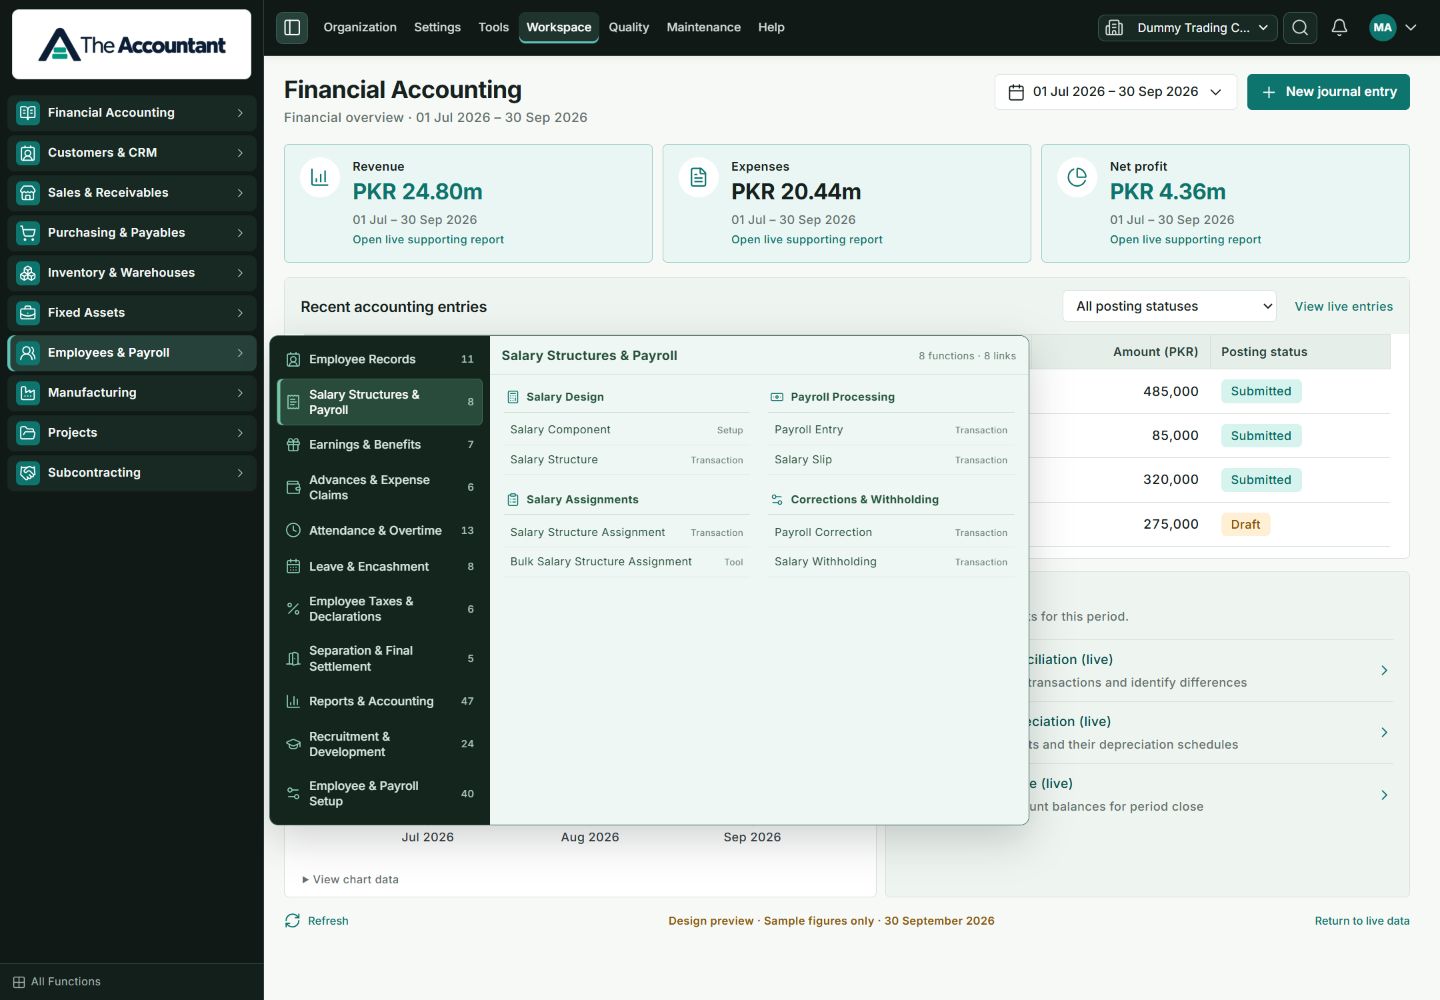The width and height of the screenshot is (1440, 1000).
Task: Open the Organization menu
Action: click(360, 27)
